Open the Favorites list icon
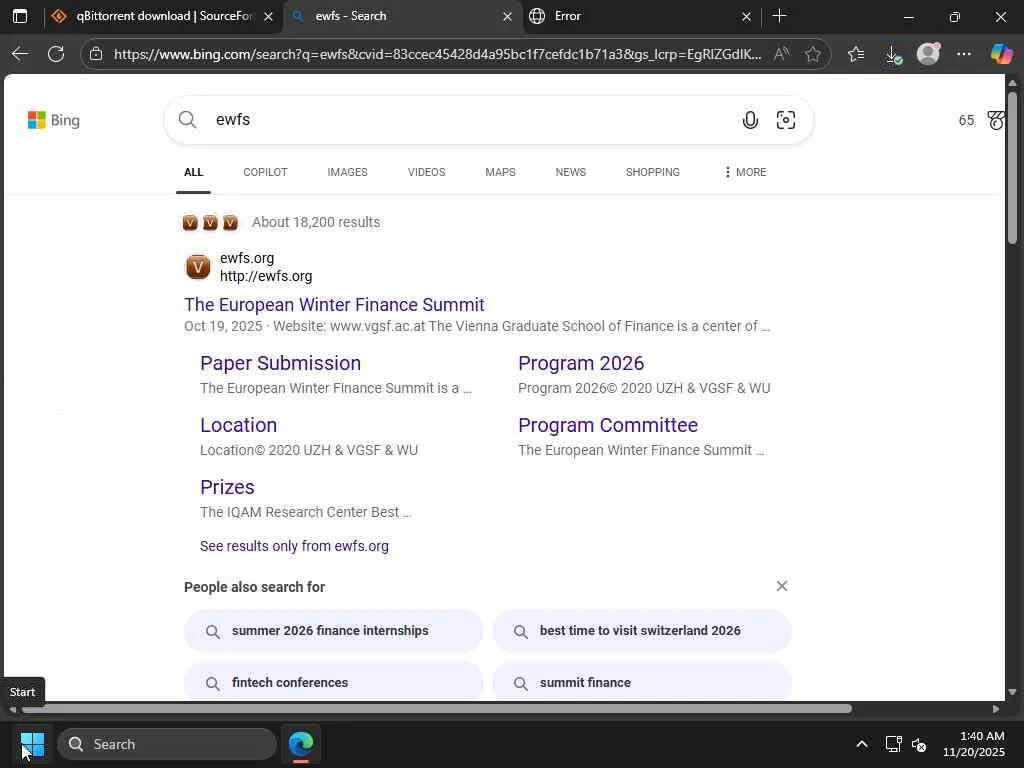The width and height of the screenshot is (1024, 768). [x=856, y=54]
